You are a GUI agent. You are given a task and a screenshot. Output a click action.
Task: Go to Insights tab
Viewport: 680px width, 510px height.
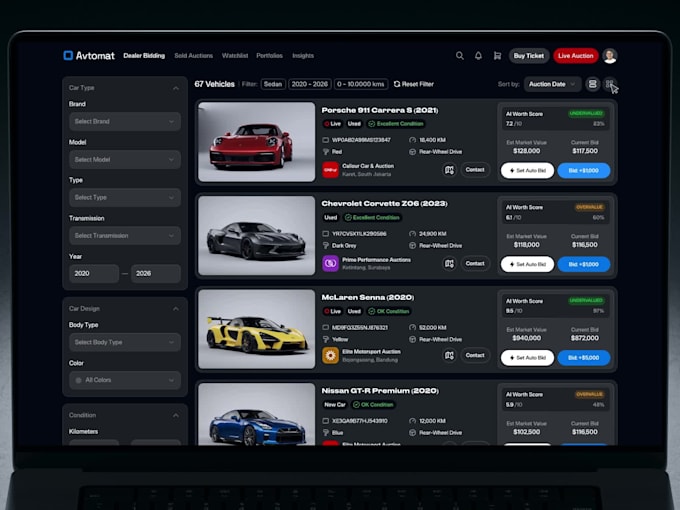tap(303, 56)
